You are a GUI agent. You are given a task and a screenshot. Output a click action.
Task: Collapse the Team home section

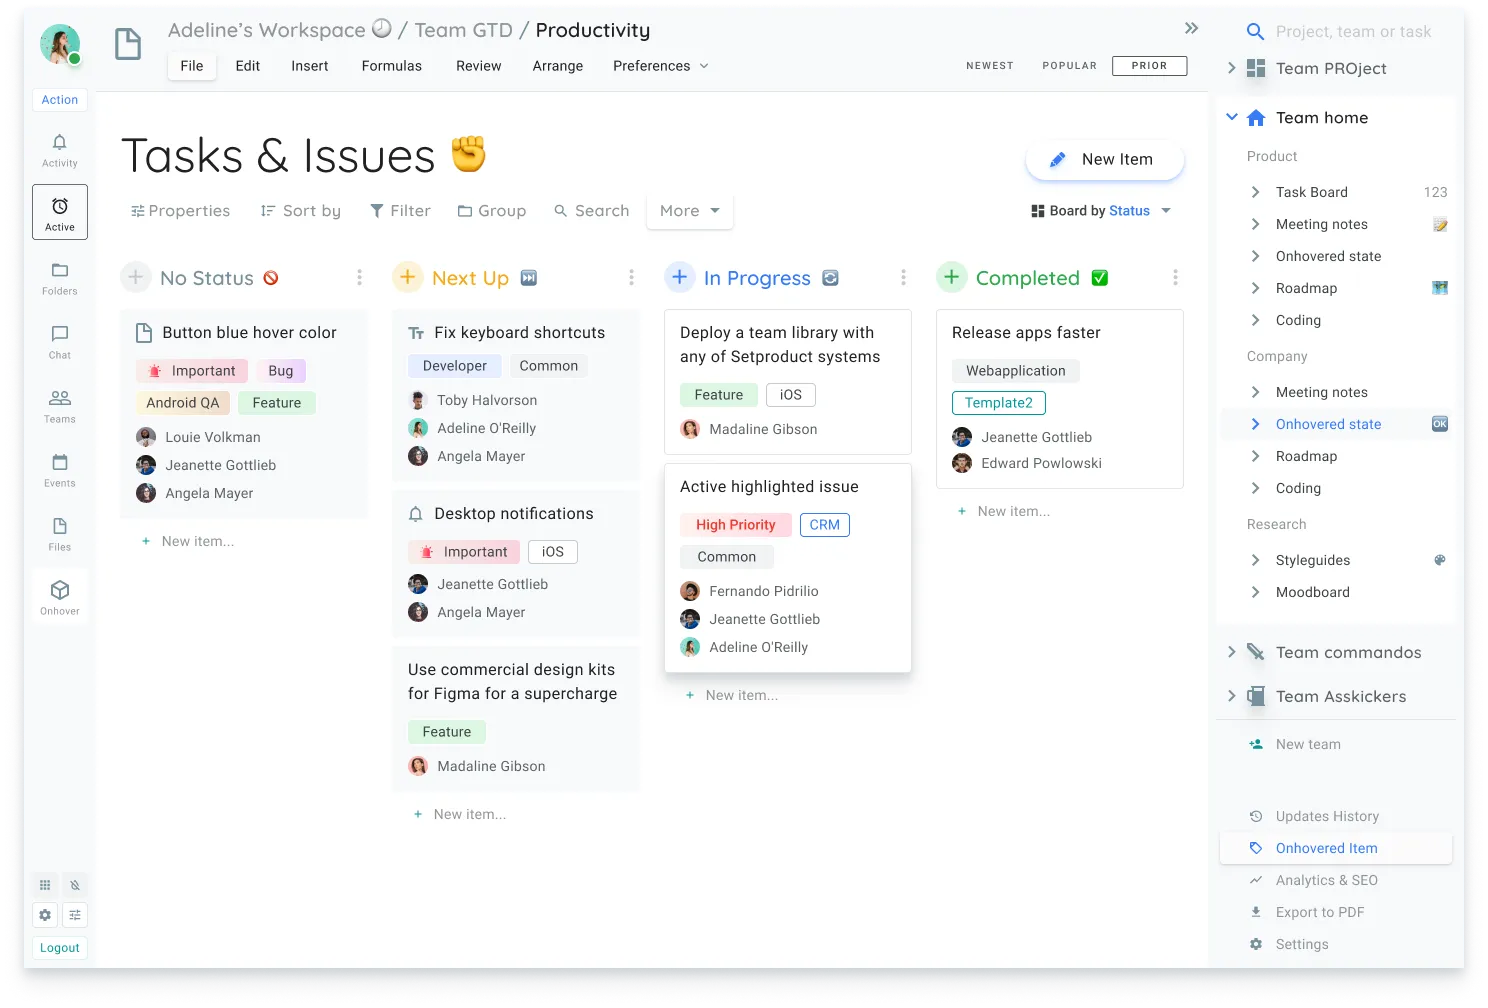[x=1231, y=117]
